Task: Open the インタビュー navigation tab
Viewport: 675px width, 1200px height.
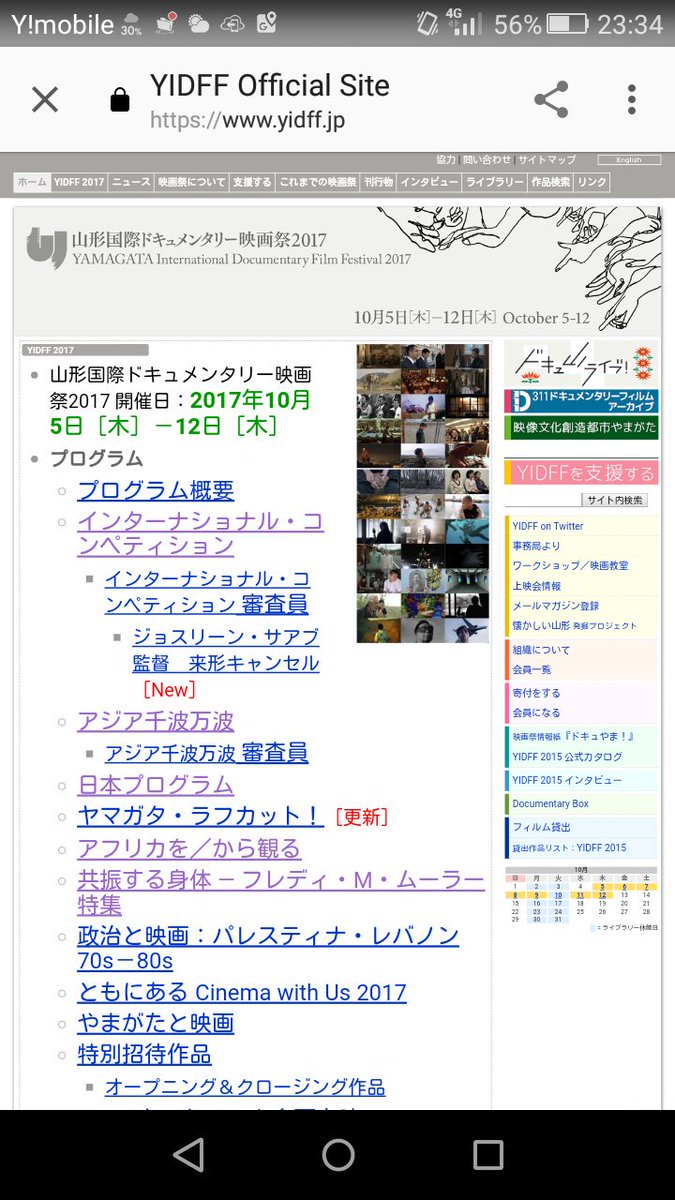Action: click(429, 182)
